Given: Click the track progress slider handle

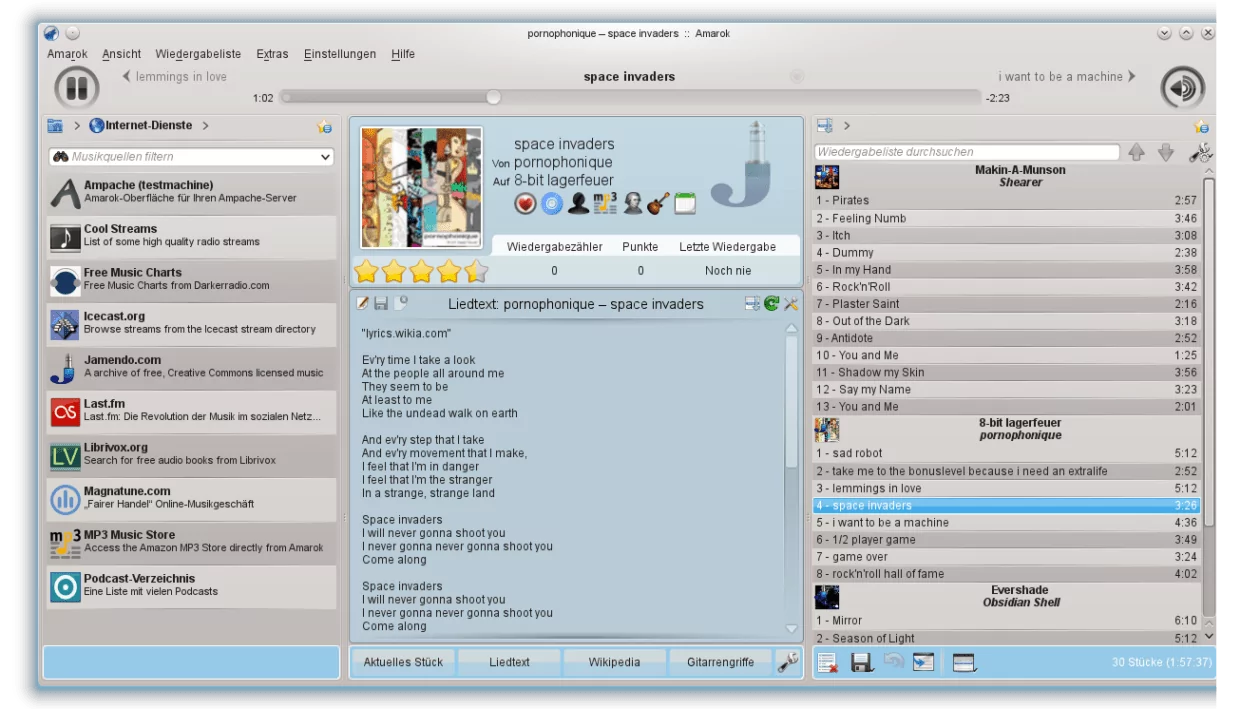Looking at the screenshot, I should click(493, 98).
